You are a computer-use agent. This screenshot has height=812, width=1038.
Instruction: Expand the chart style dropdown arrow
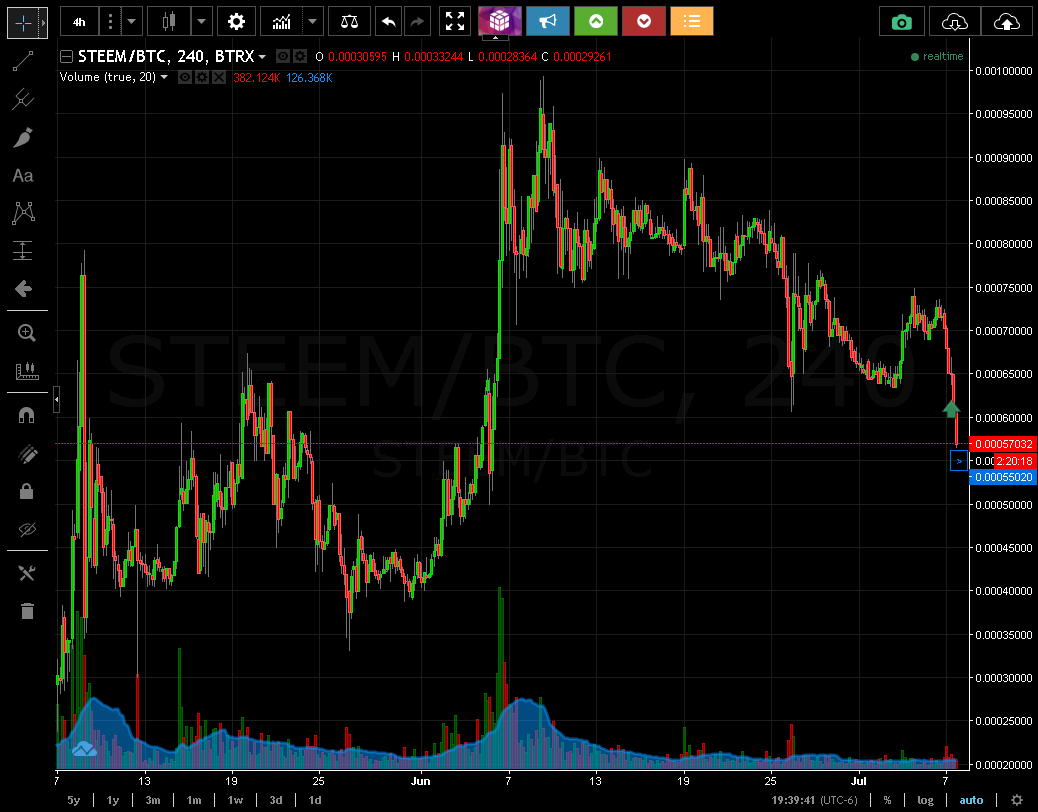click(201, 23)
